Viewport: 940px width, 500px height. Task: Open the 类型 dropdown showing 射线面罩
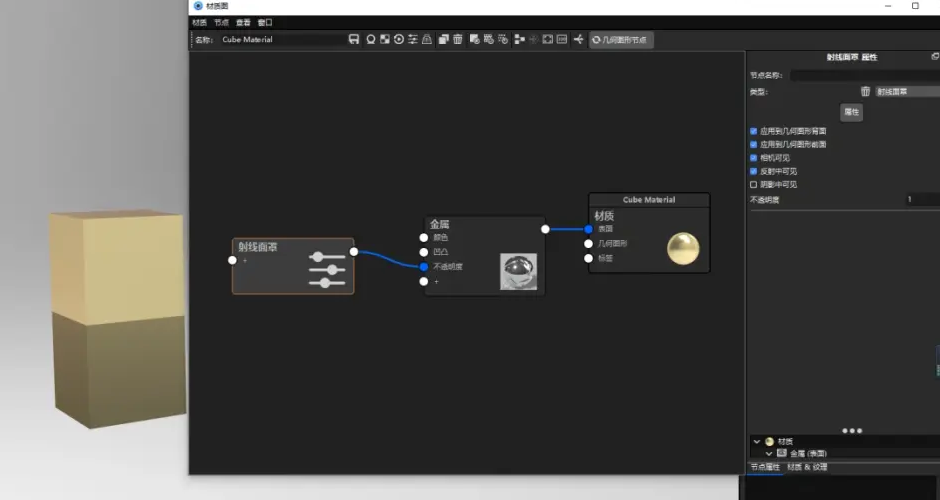[x=907, y=92]
